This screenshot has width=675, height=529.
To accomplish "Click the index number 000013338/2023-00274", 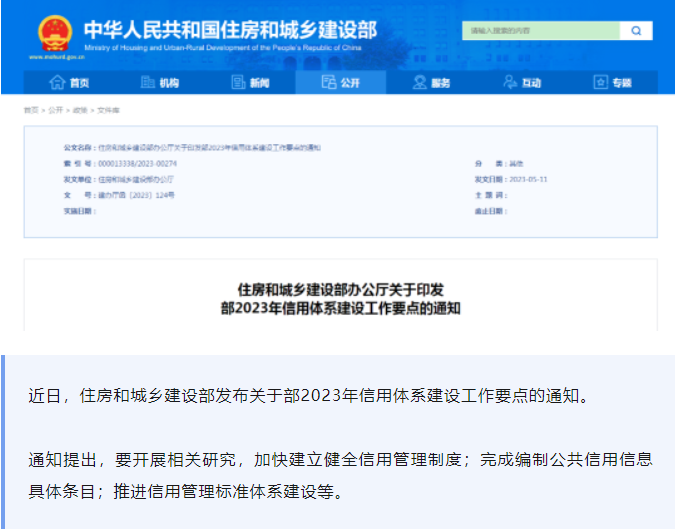I will (x=138, y=162).
